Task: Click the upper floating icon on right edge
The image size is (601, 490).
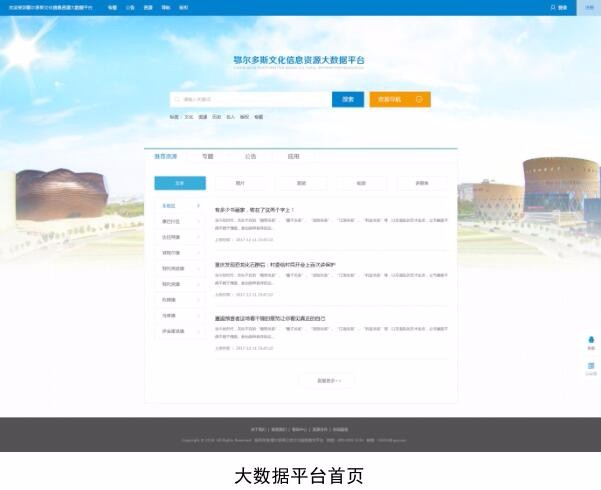Action: pyautogui.click(x=591, y=341)
